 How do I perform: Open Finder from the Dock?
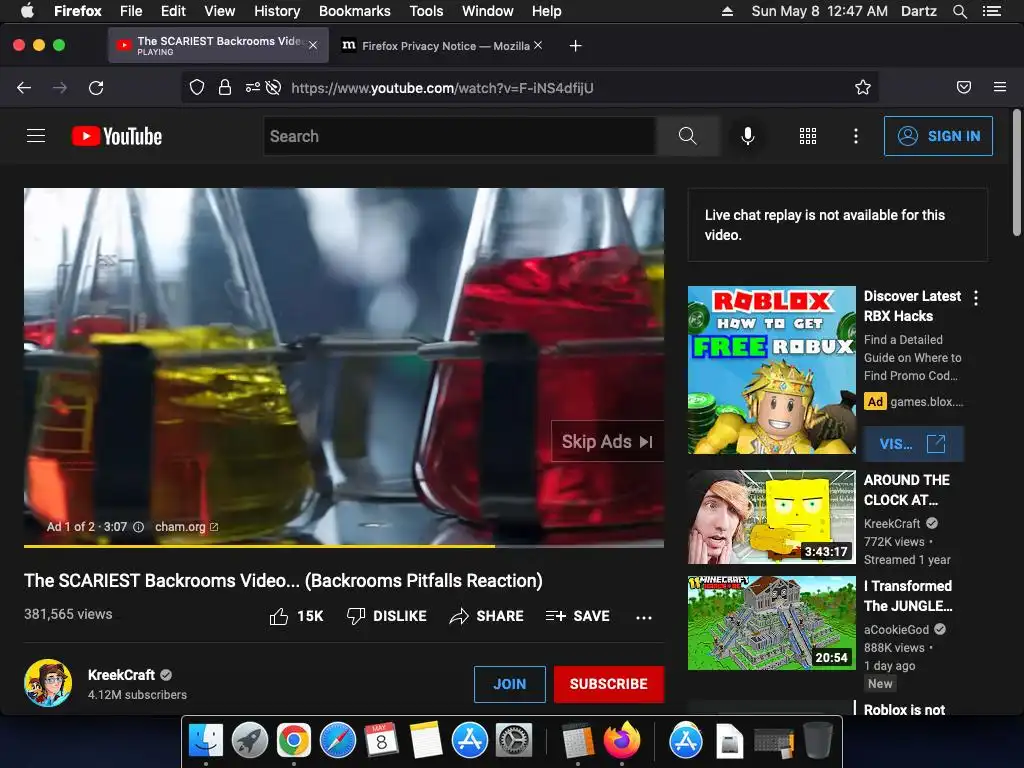pos(206,741)
